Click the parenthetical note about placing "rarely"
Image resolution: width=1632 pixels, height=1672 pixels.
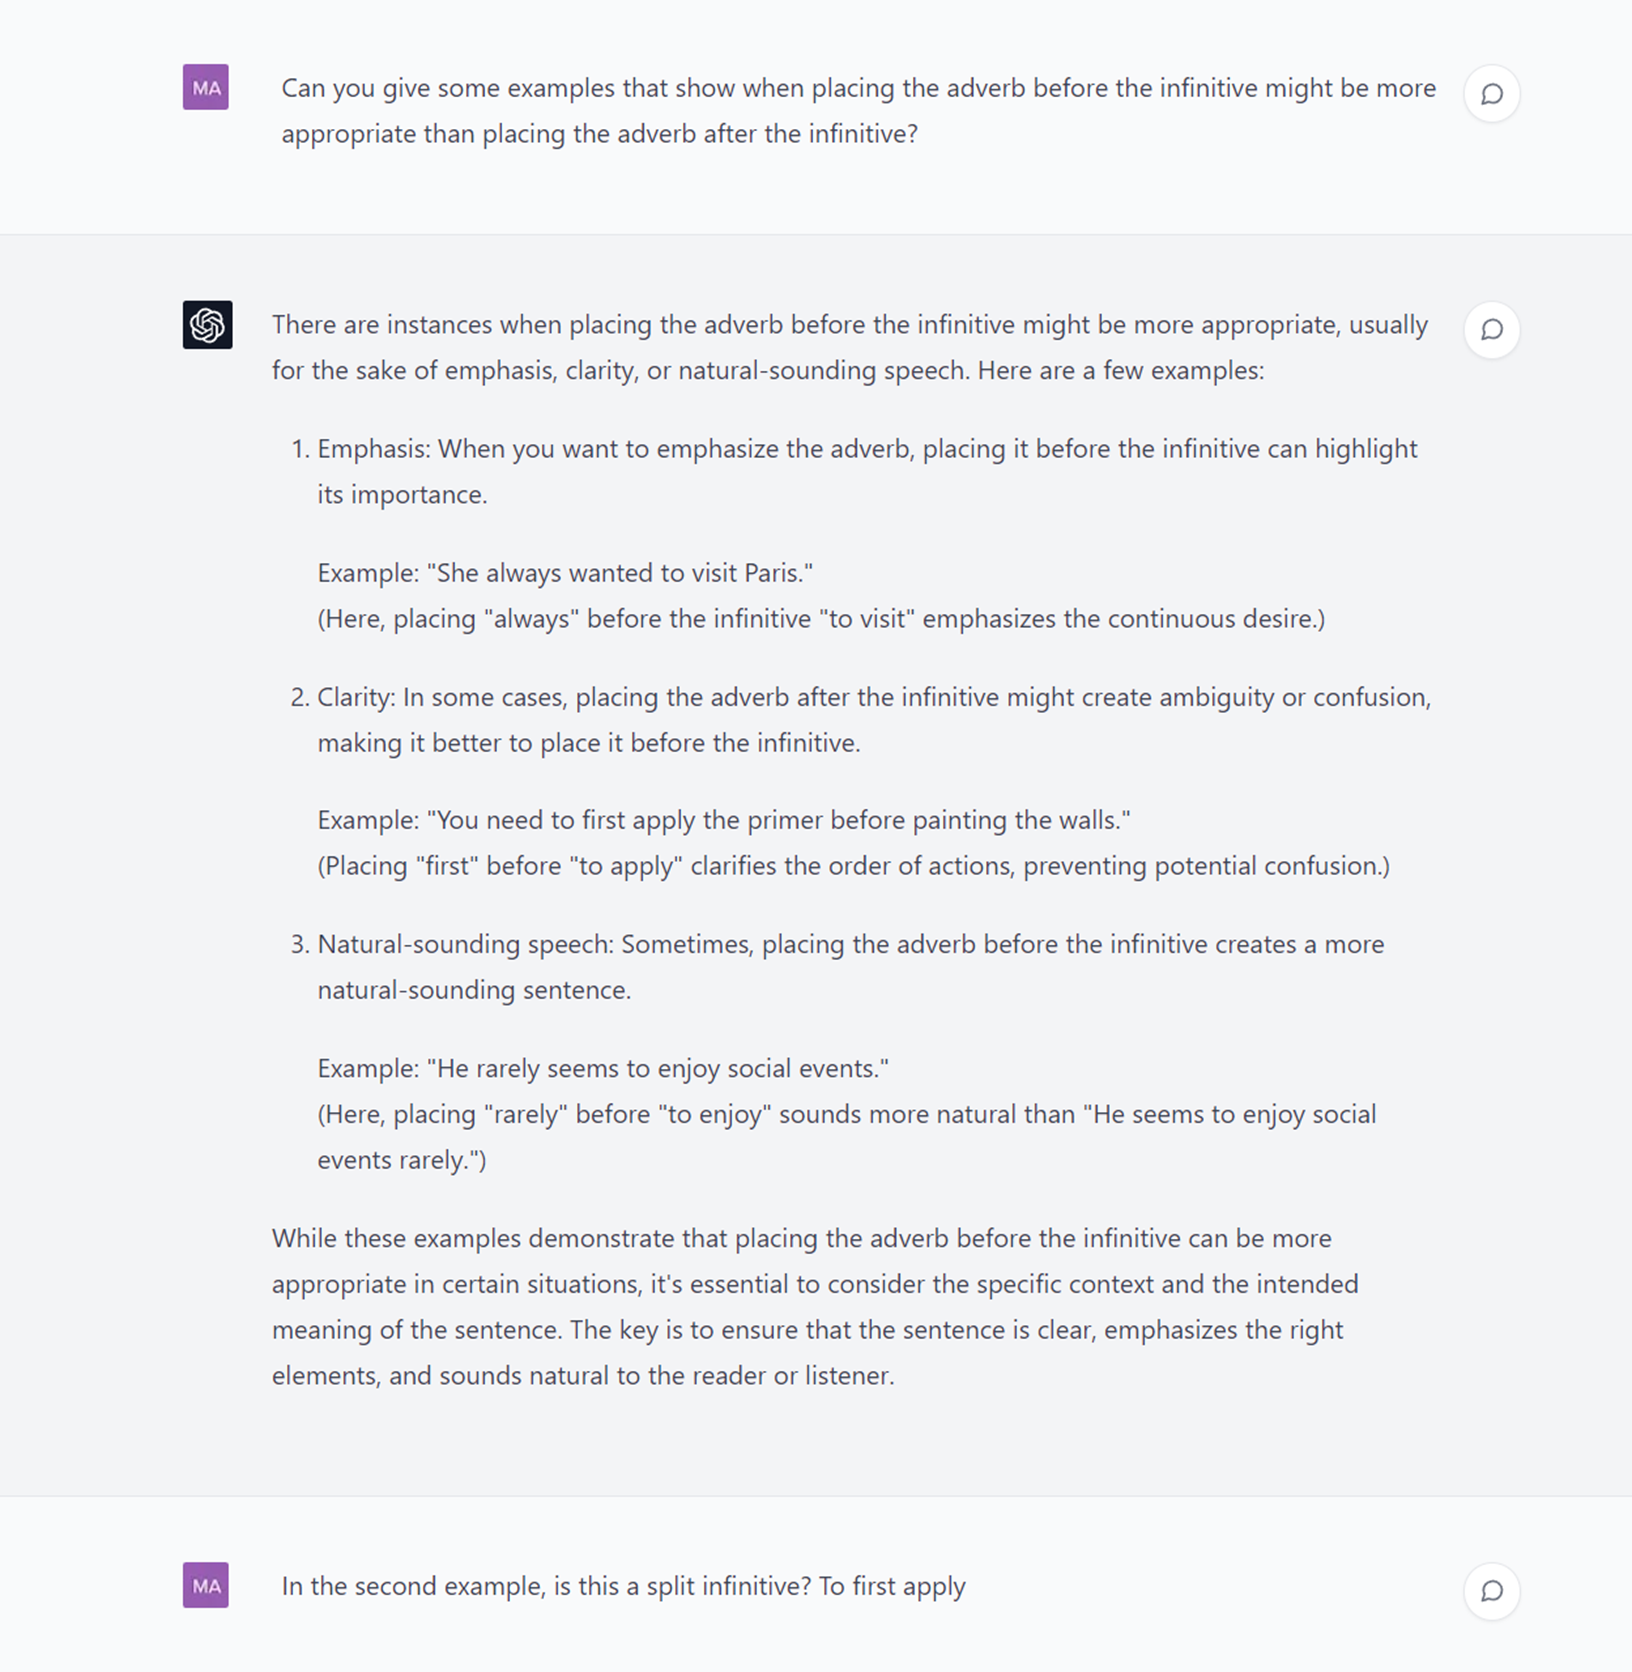(x=846, y=1137)
